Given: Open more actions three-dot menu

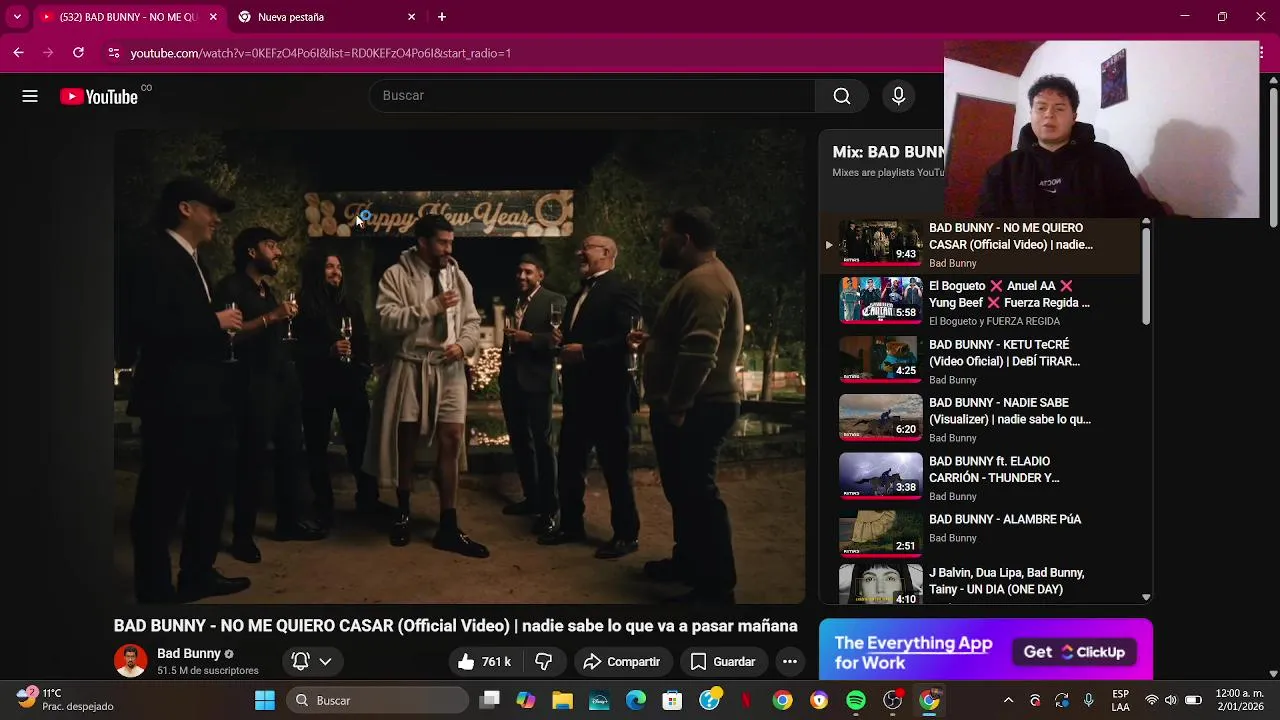Looking at the screenshot, I should 789,662.
